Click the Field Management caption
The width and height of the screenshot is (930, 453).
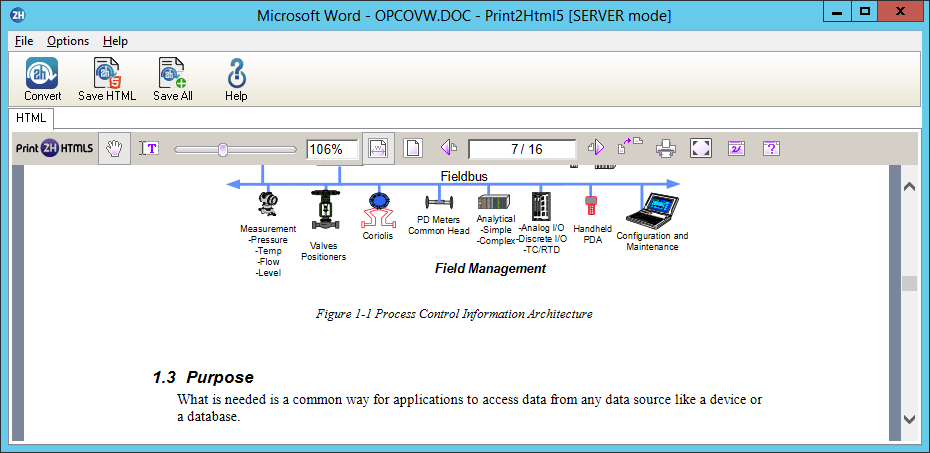(x=491, y=269)
